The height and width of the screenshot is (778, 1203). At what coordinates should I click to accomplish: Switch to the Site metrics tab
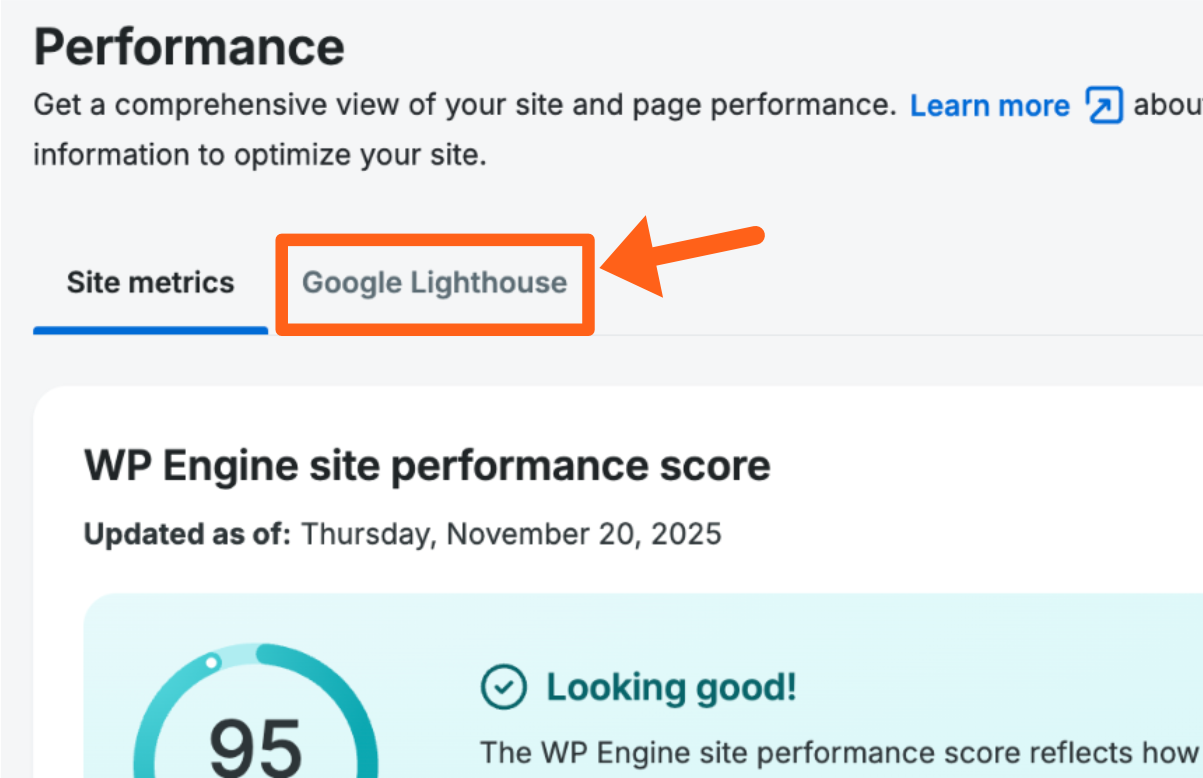(150, 283)
